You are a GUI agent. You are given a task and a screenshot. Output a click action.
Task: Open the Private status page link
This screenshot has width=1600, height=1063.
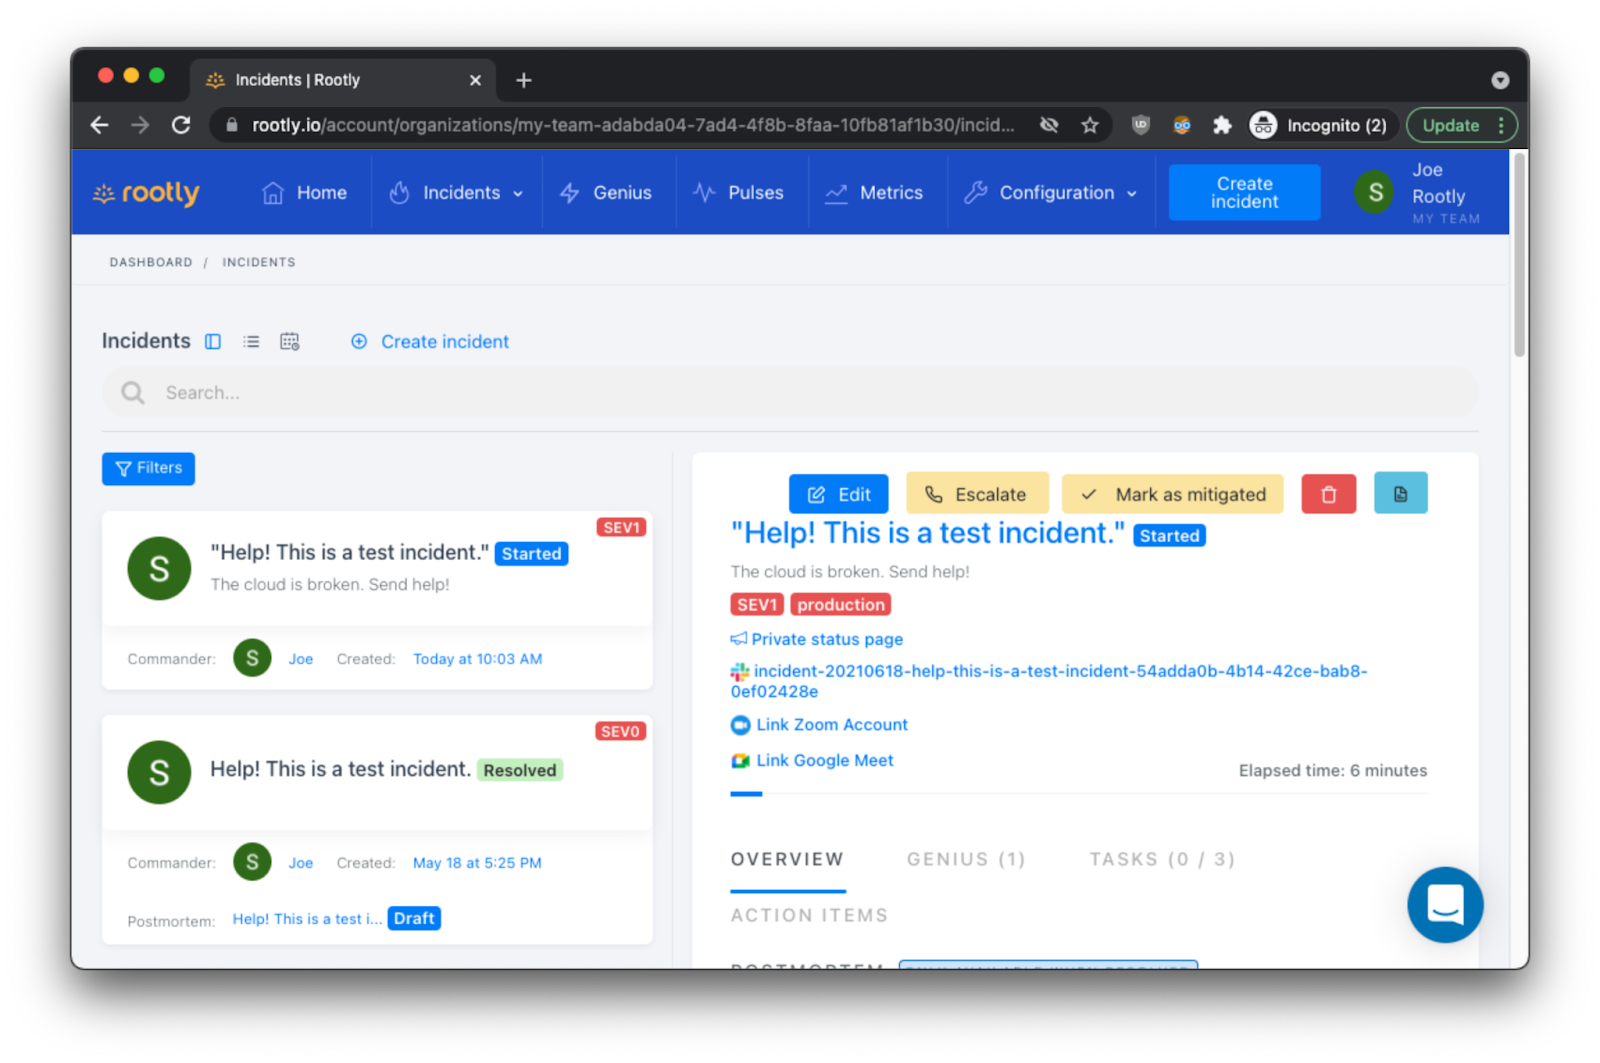[x=827, y=639]
